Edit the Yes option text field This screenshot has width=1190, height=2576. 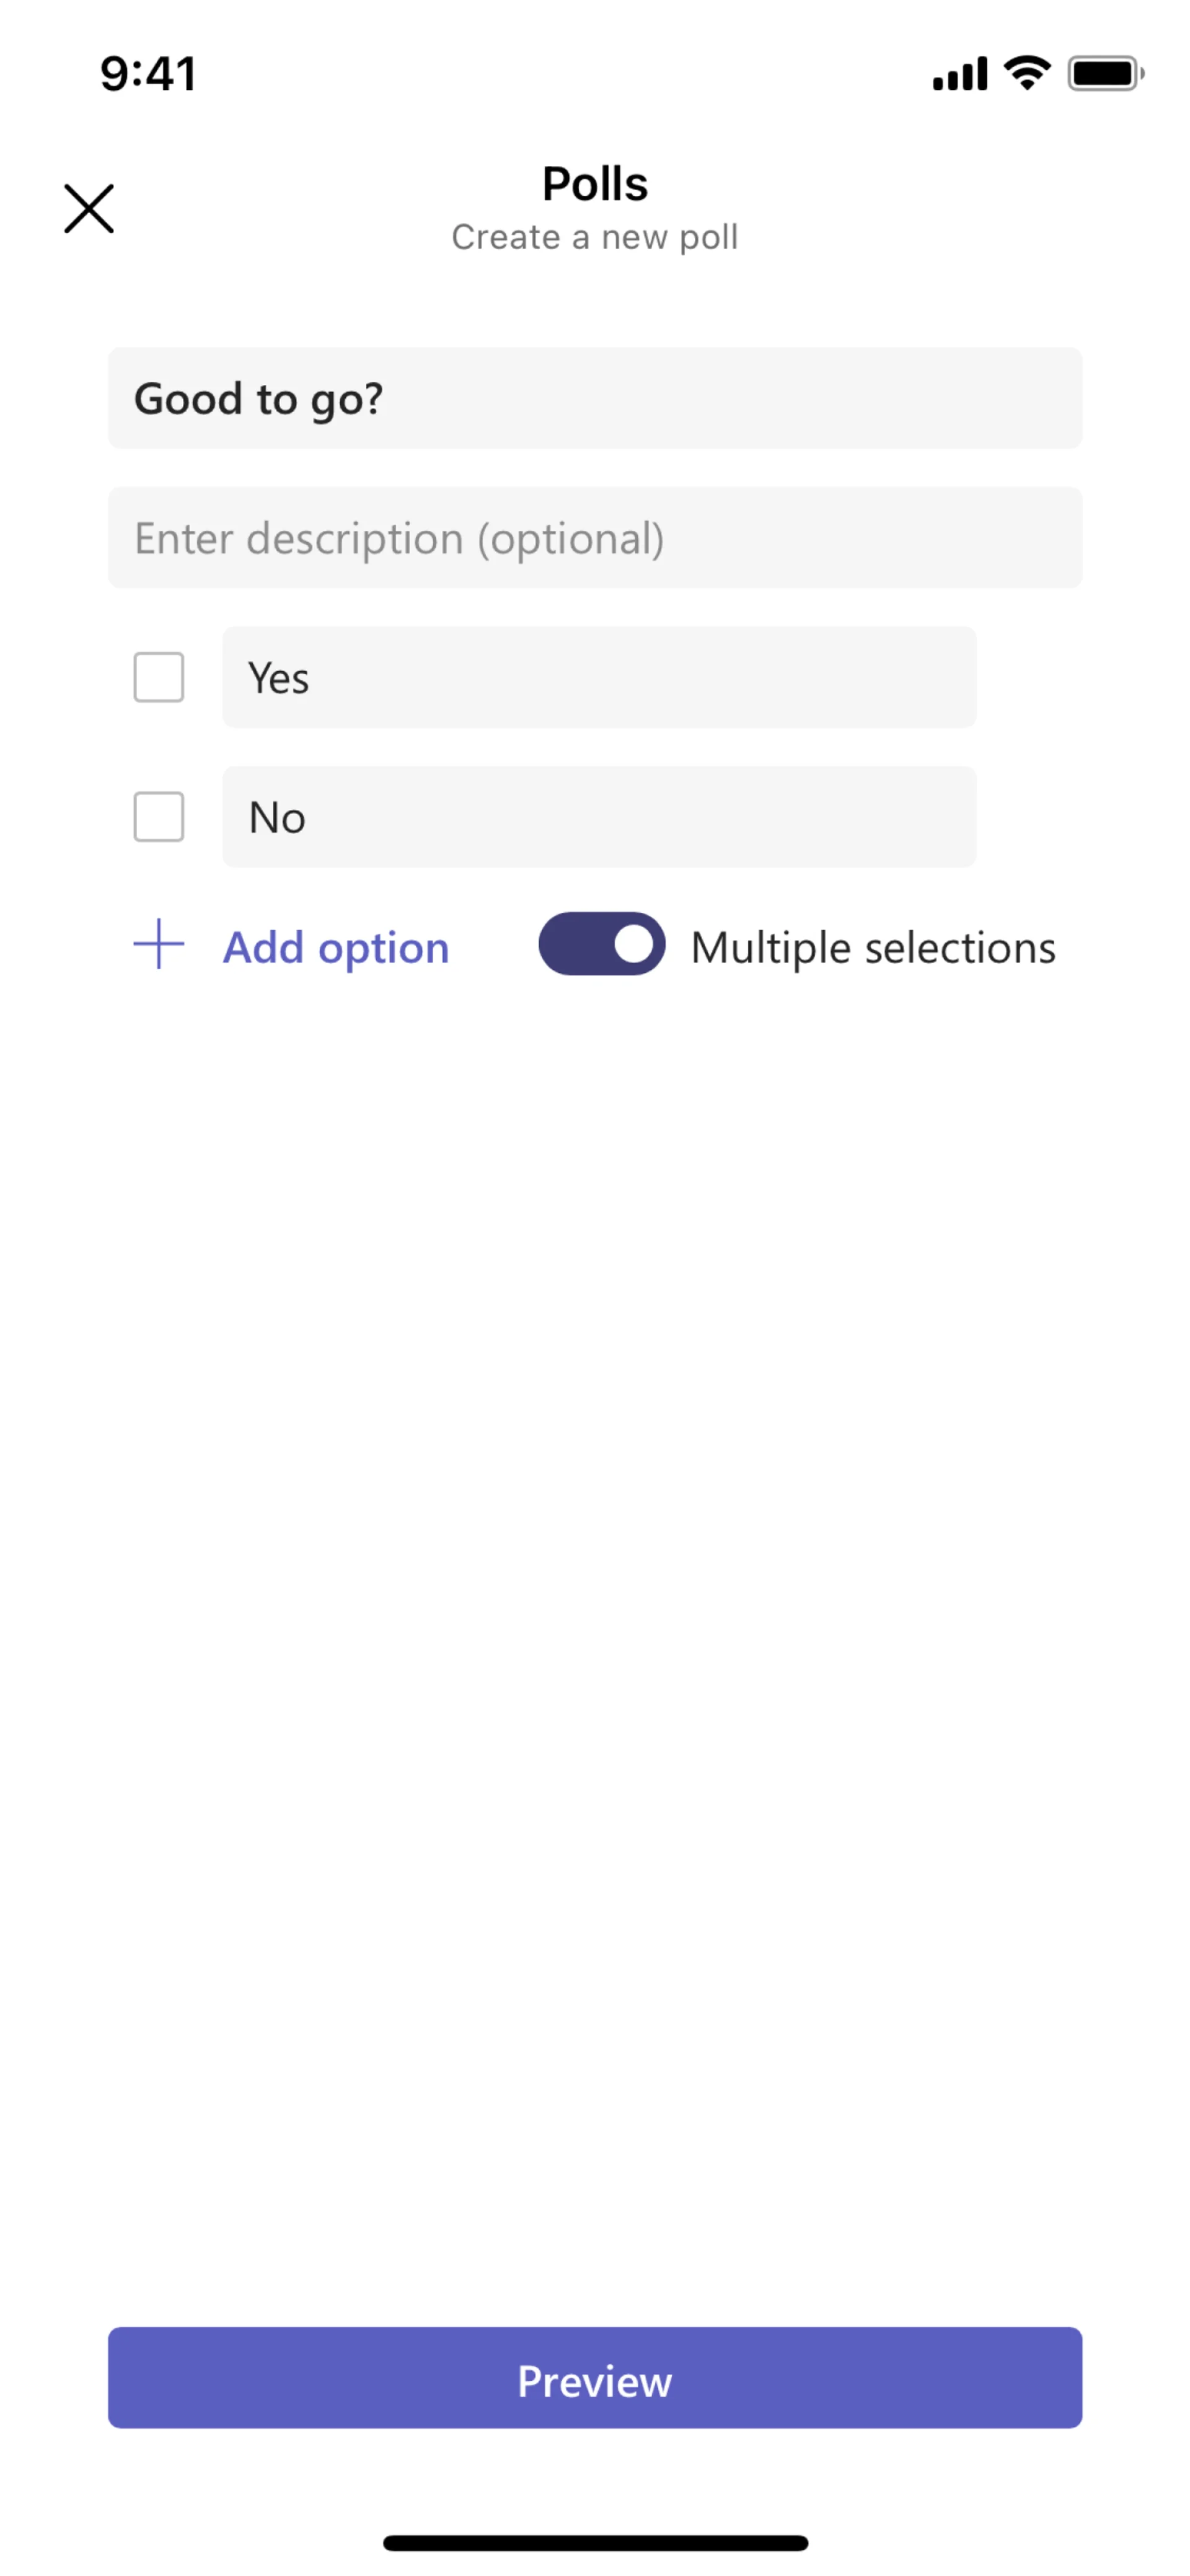tap(599, 677)
